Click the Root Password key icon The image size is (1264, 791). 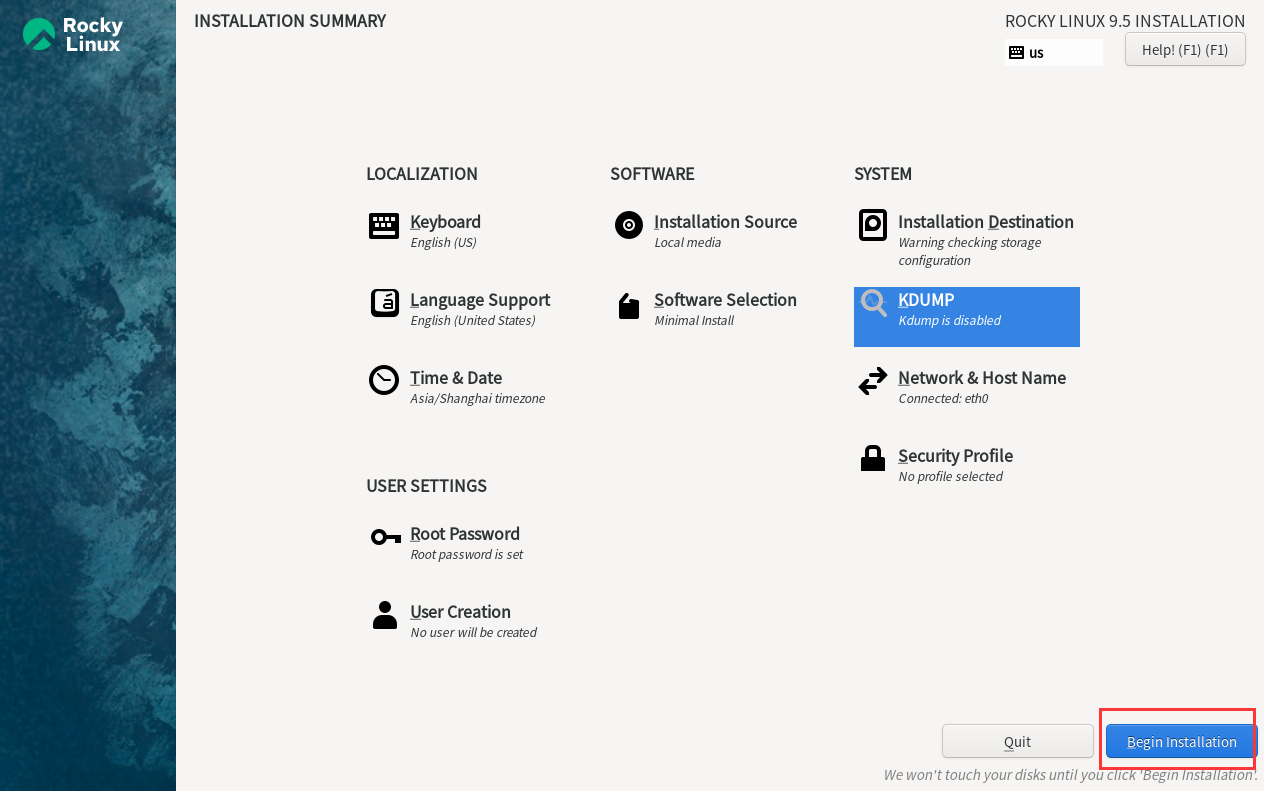[x=385, y=537]
